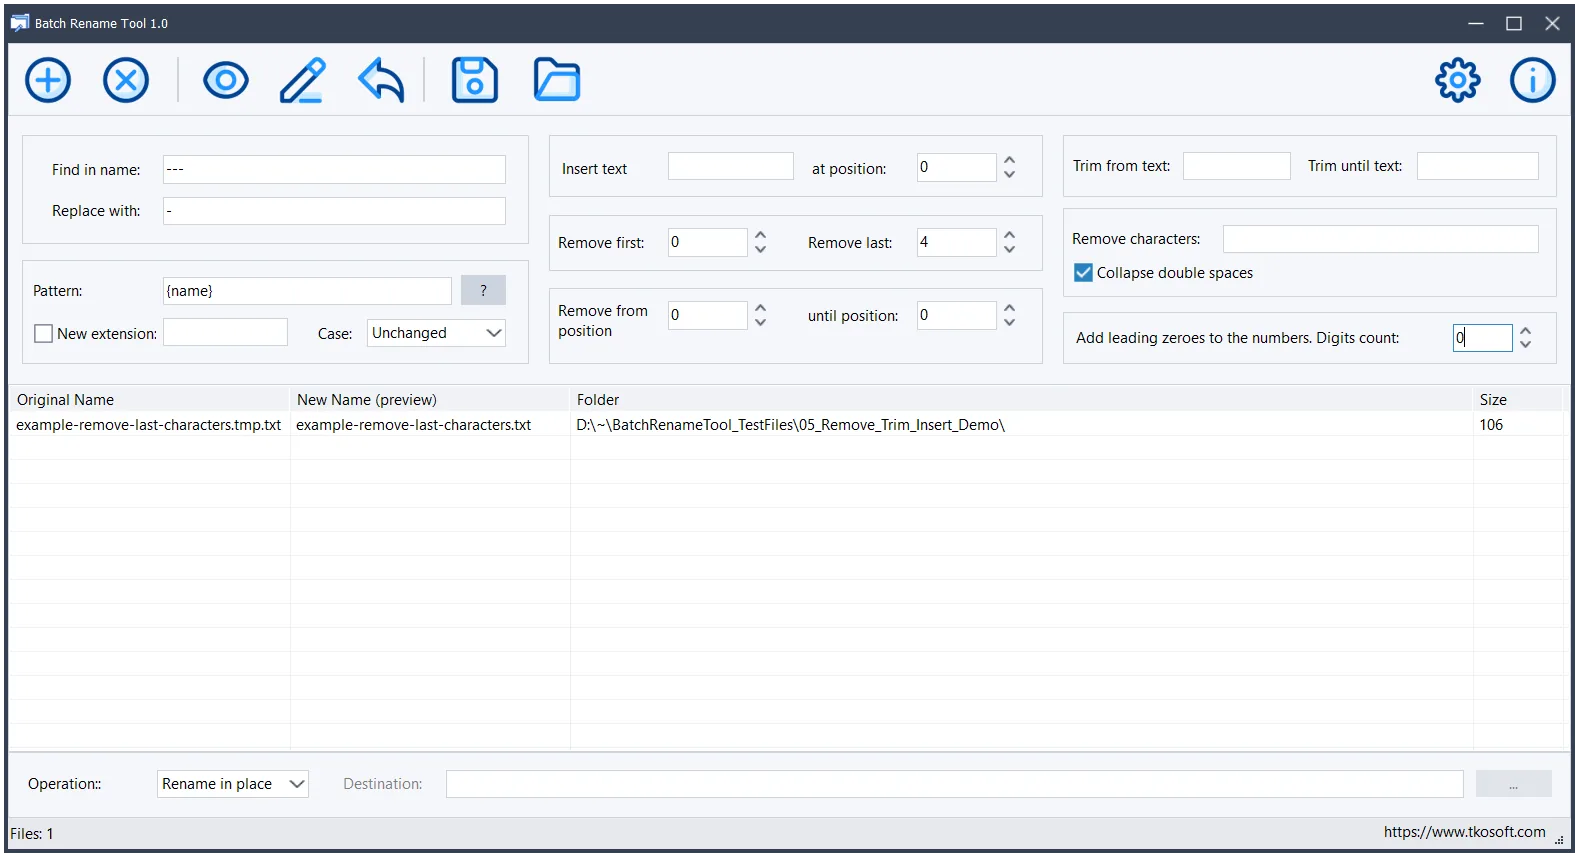The width and height of the screenshot is (1579, 857).
Task: Click the size value 106
Action: [1491, 425]
